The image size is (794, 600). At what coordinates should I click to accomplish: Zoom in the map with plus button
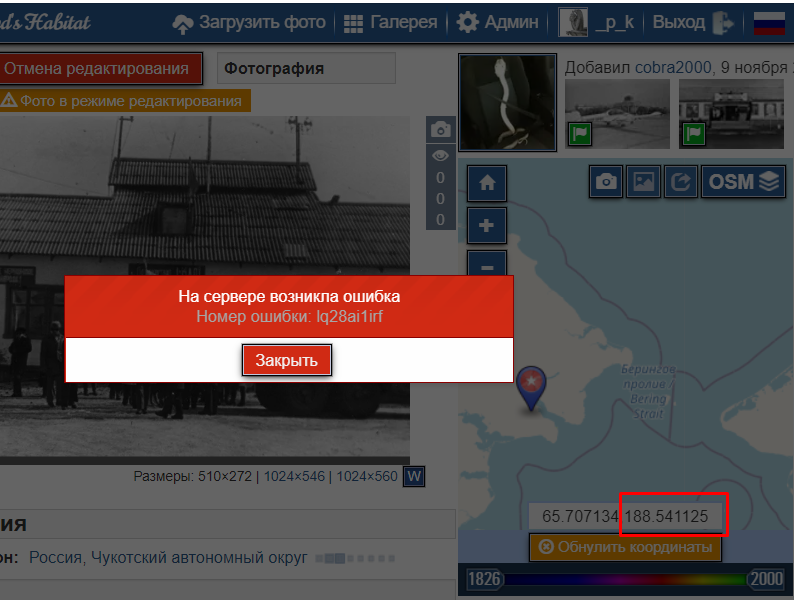(487, 225)
